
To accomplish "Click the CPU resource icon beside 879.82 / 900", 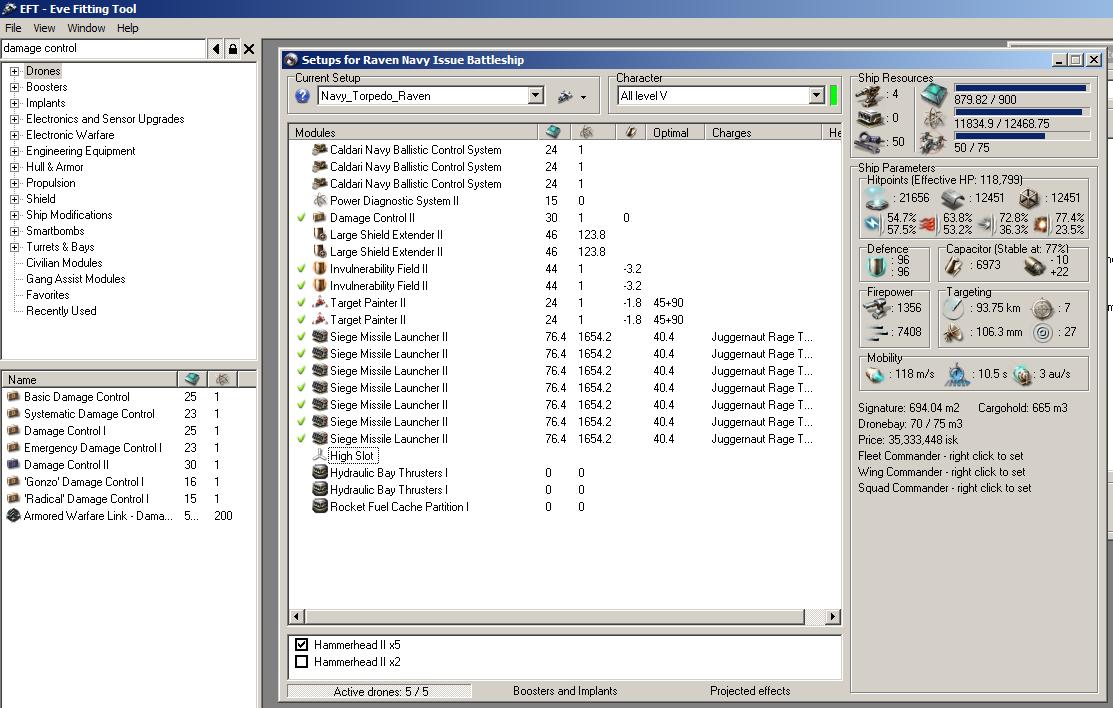I will (934, 94).
